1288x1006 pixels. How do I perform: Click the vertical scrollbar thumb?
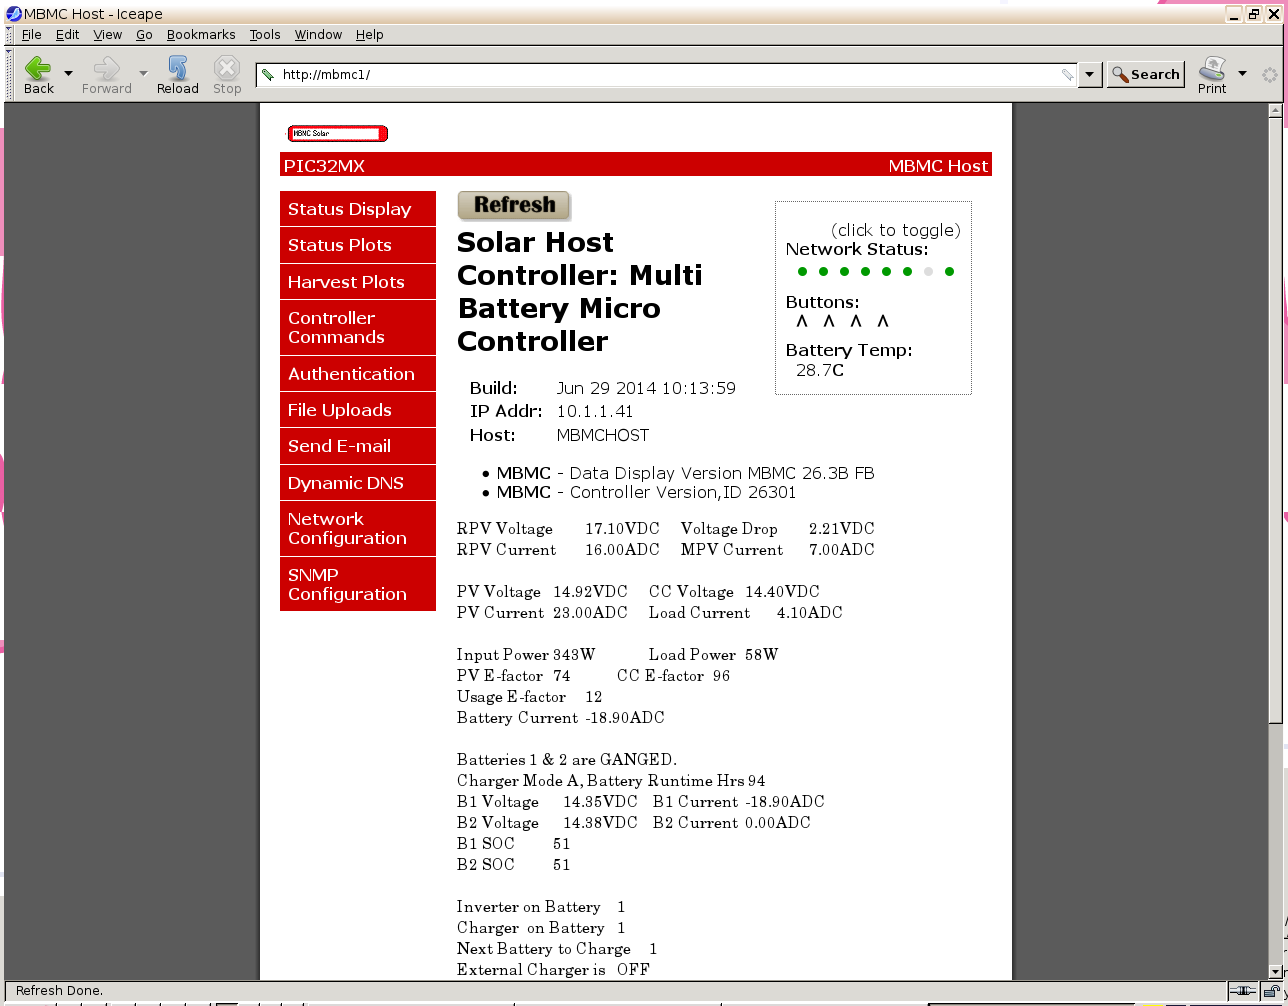point(1276,420)
